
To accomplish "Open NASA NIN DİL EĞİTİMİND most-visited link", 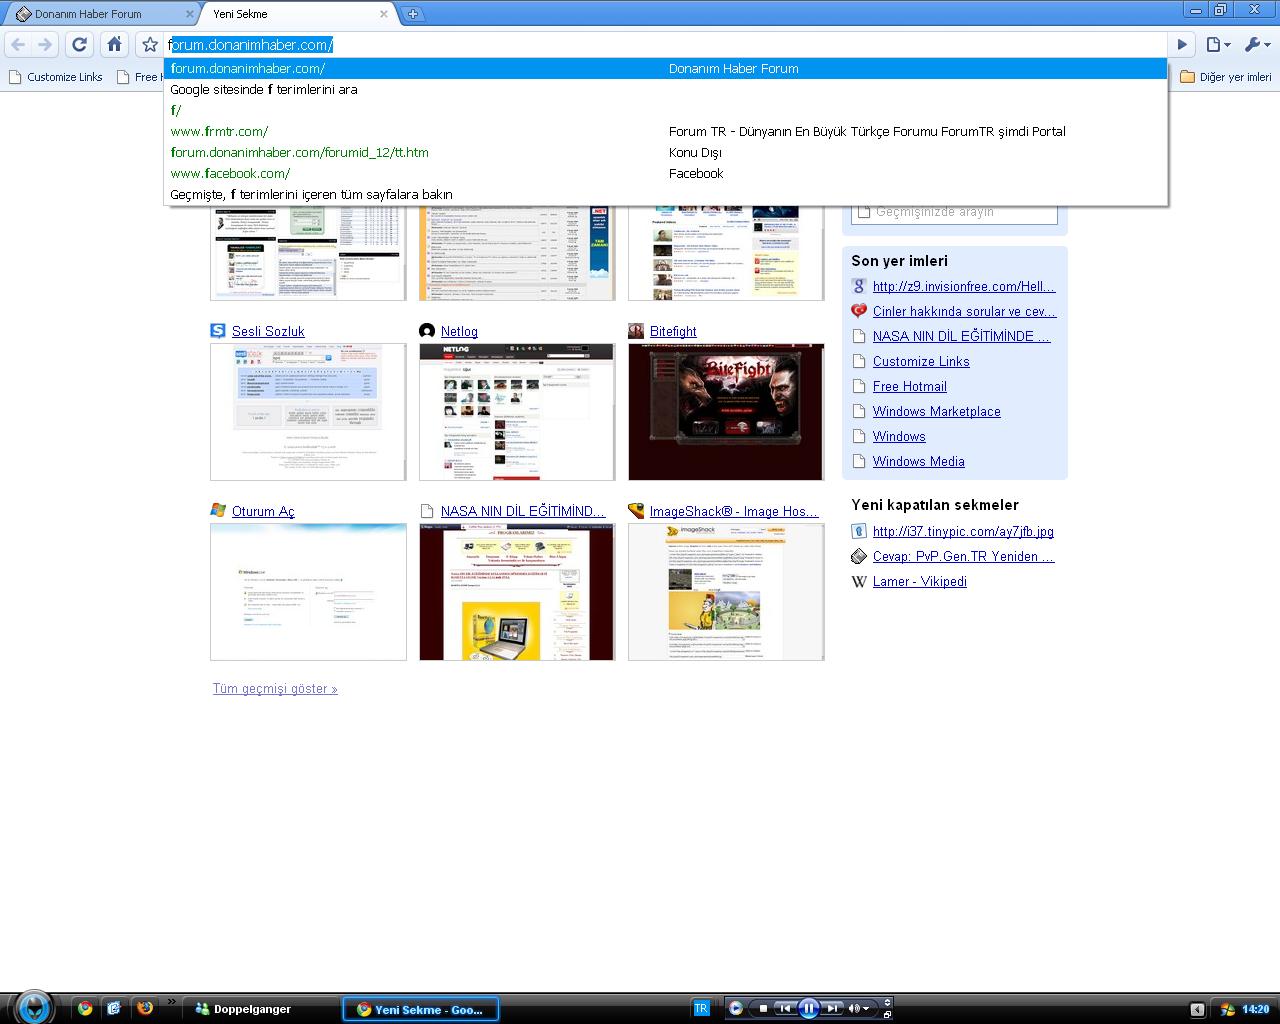I will [523, 511].
